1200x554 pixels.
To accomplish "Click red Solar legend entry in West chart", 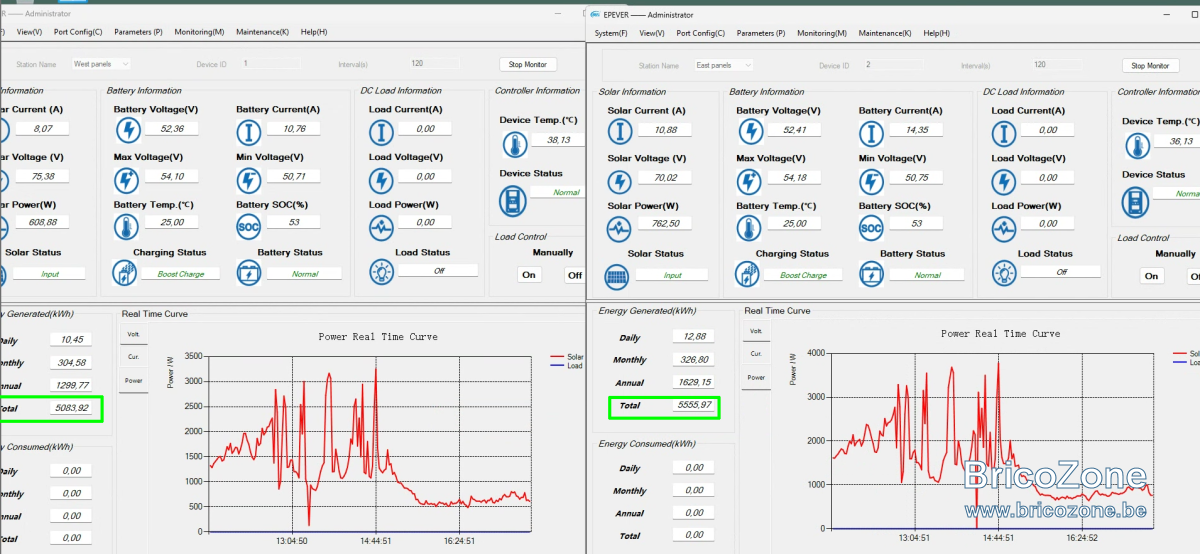I will 567,357.
